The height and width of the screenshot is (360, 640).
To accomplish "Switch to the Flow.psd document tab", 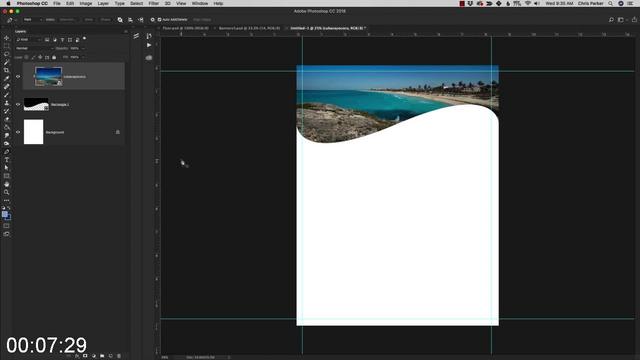I will pyautogui.click(x=185, y=28).
